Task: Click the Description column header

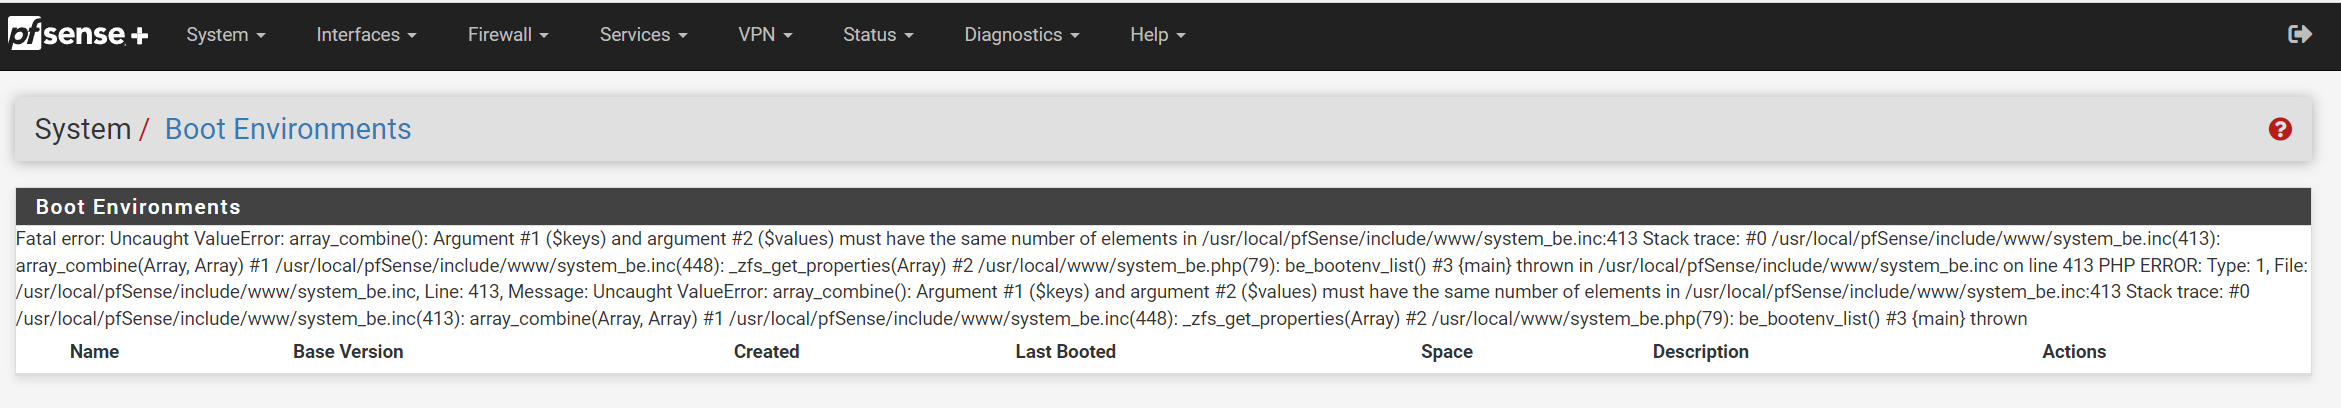Action: 1700,352
